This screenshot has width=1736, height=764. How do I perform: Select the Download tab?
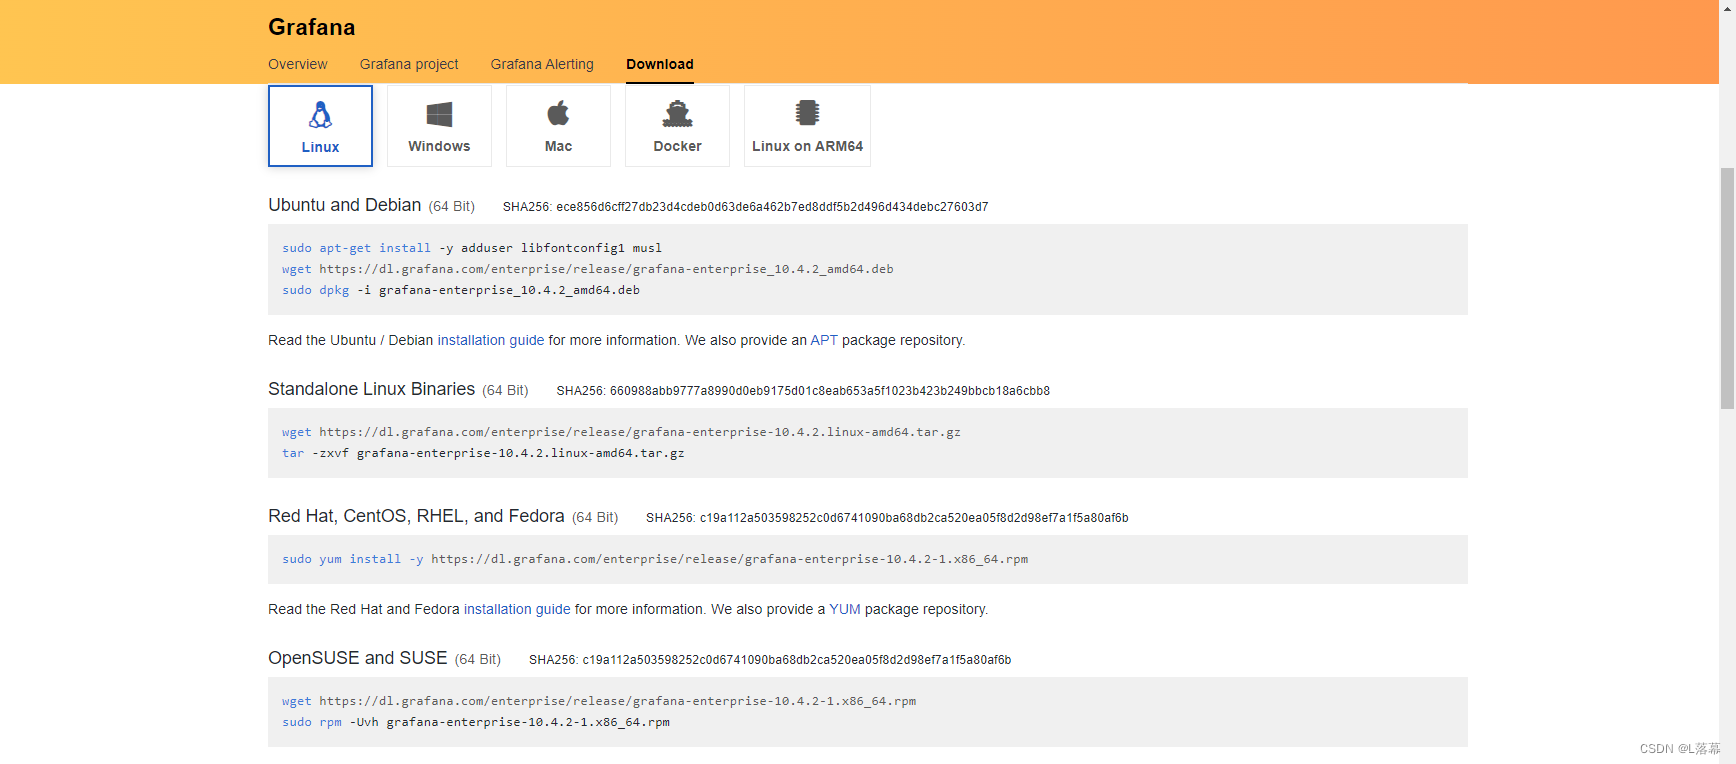[x=660, y=64]
